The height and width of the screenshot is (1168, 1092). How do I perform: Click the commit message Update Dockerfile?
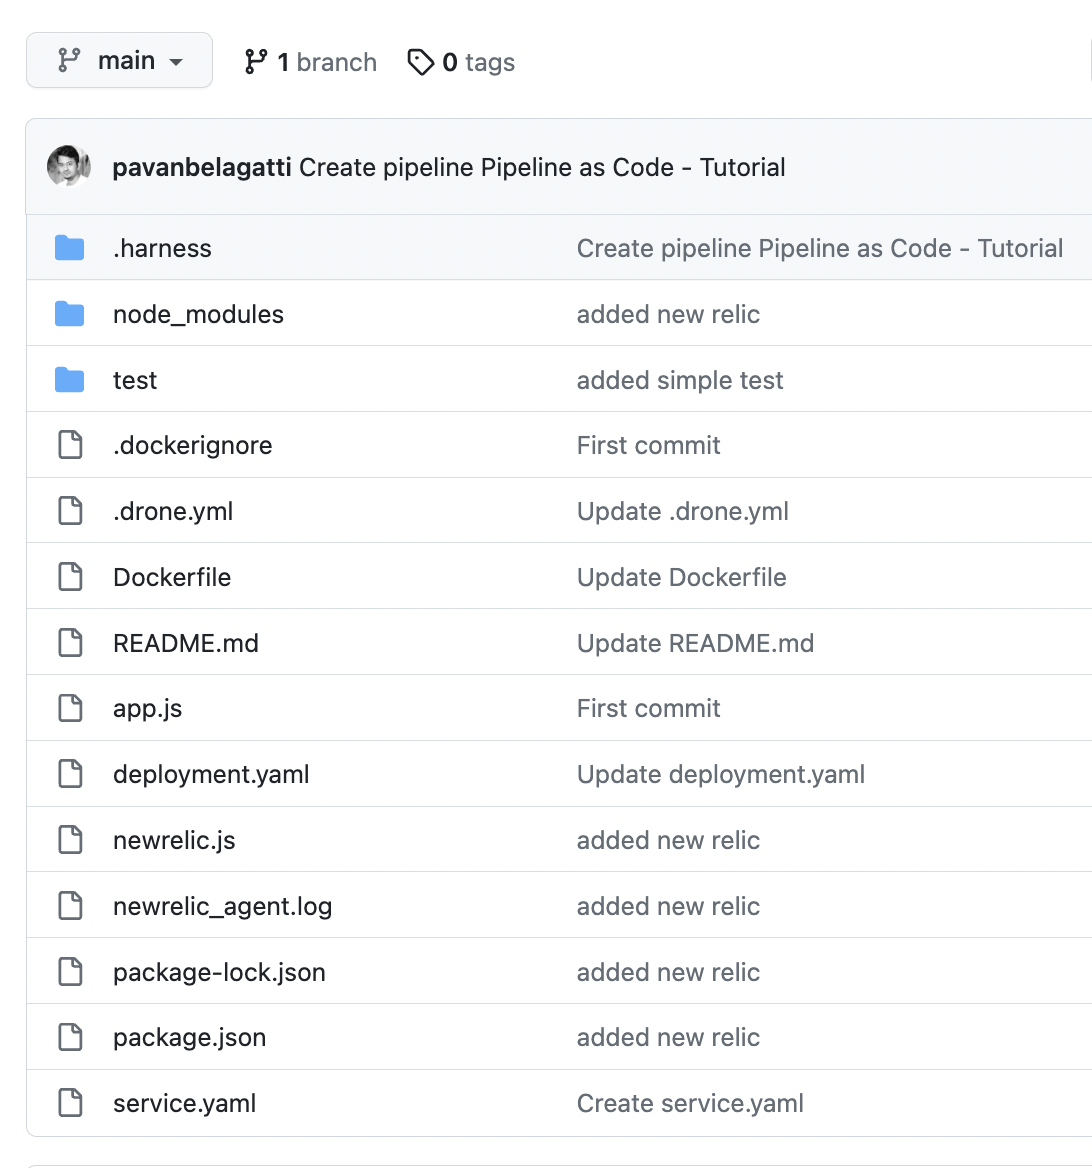[681, 576]
